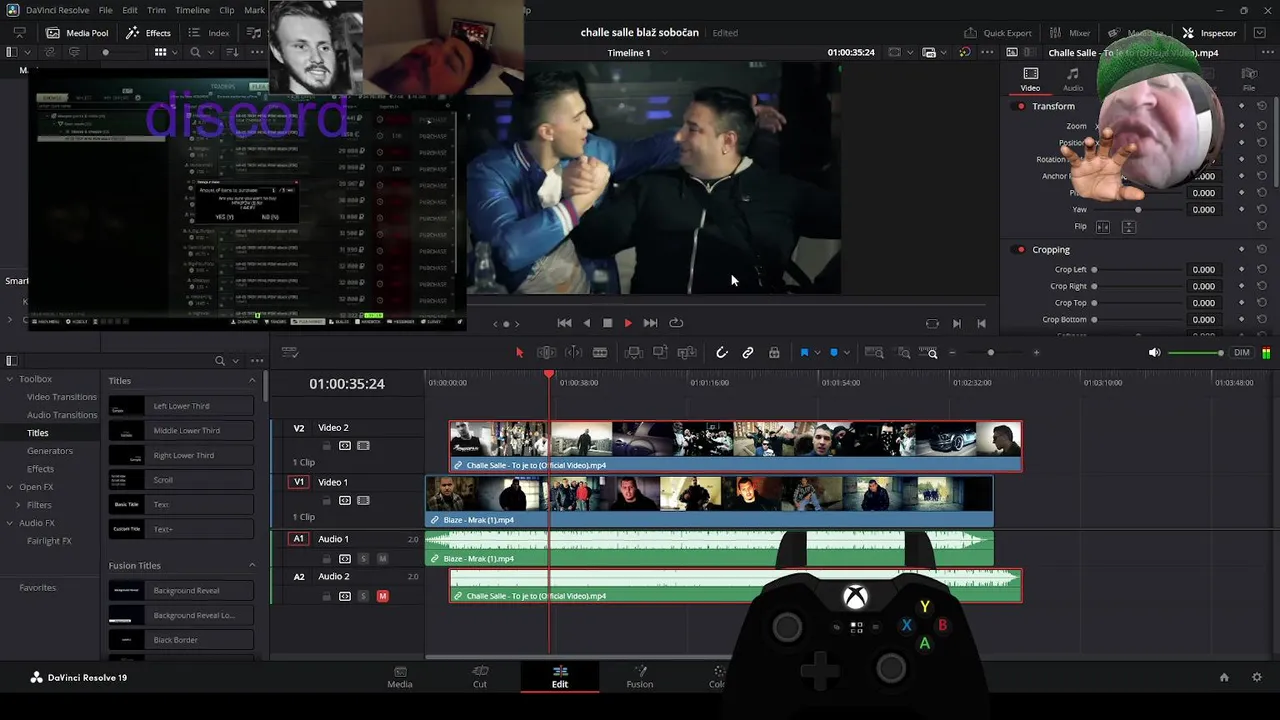The width and height of the screenshot is (1280, 720).
Task: Click the Crop Top value field
Action: pos(1203,303)
